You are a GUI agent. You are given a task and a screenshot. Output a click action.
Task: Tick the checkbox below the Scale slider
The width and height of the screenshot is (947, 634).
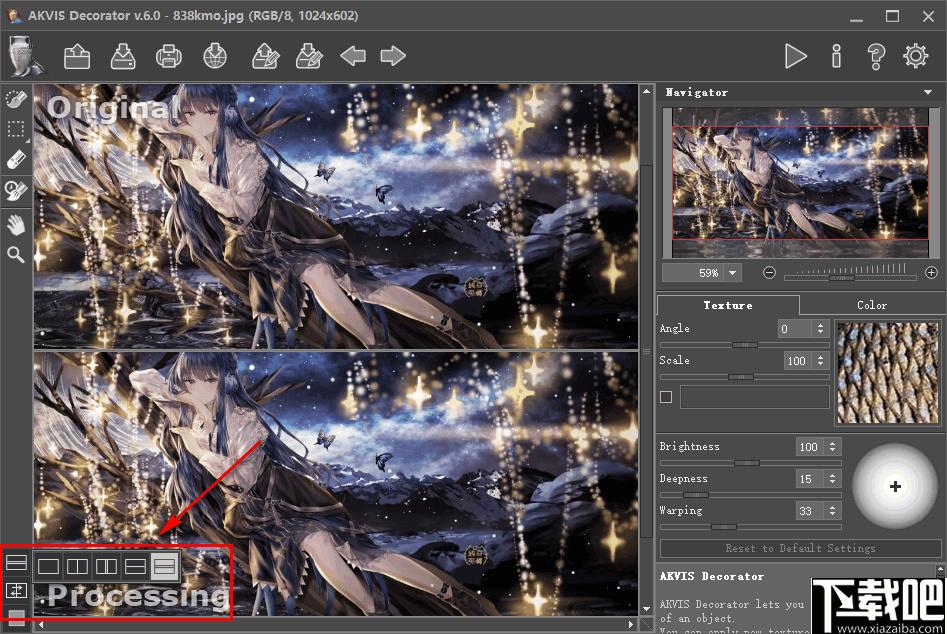point(666,397)
